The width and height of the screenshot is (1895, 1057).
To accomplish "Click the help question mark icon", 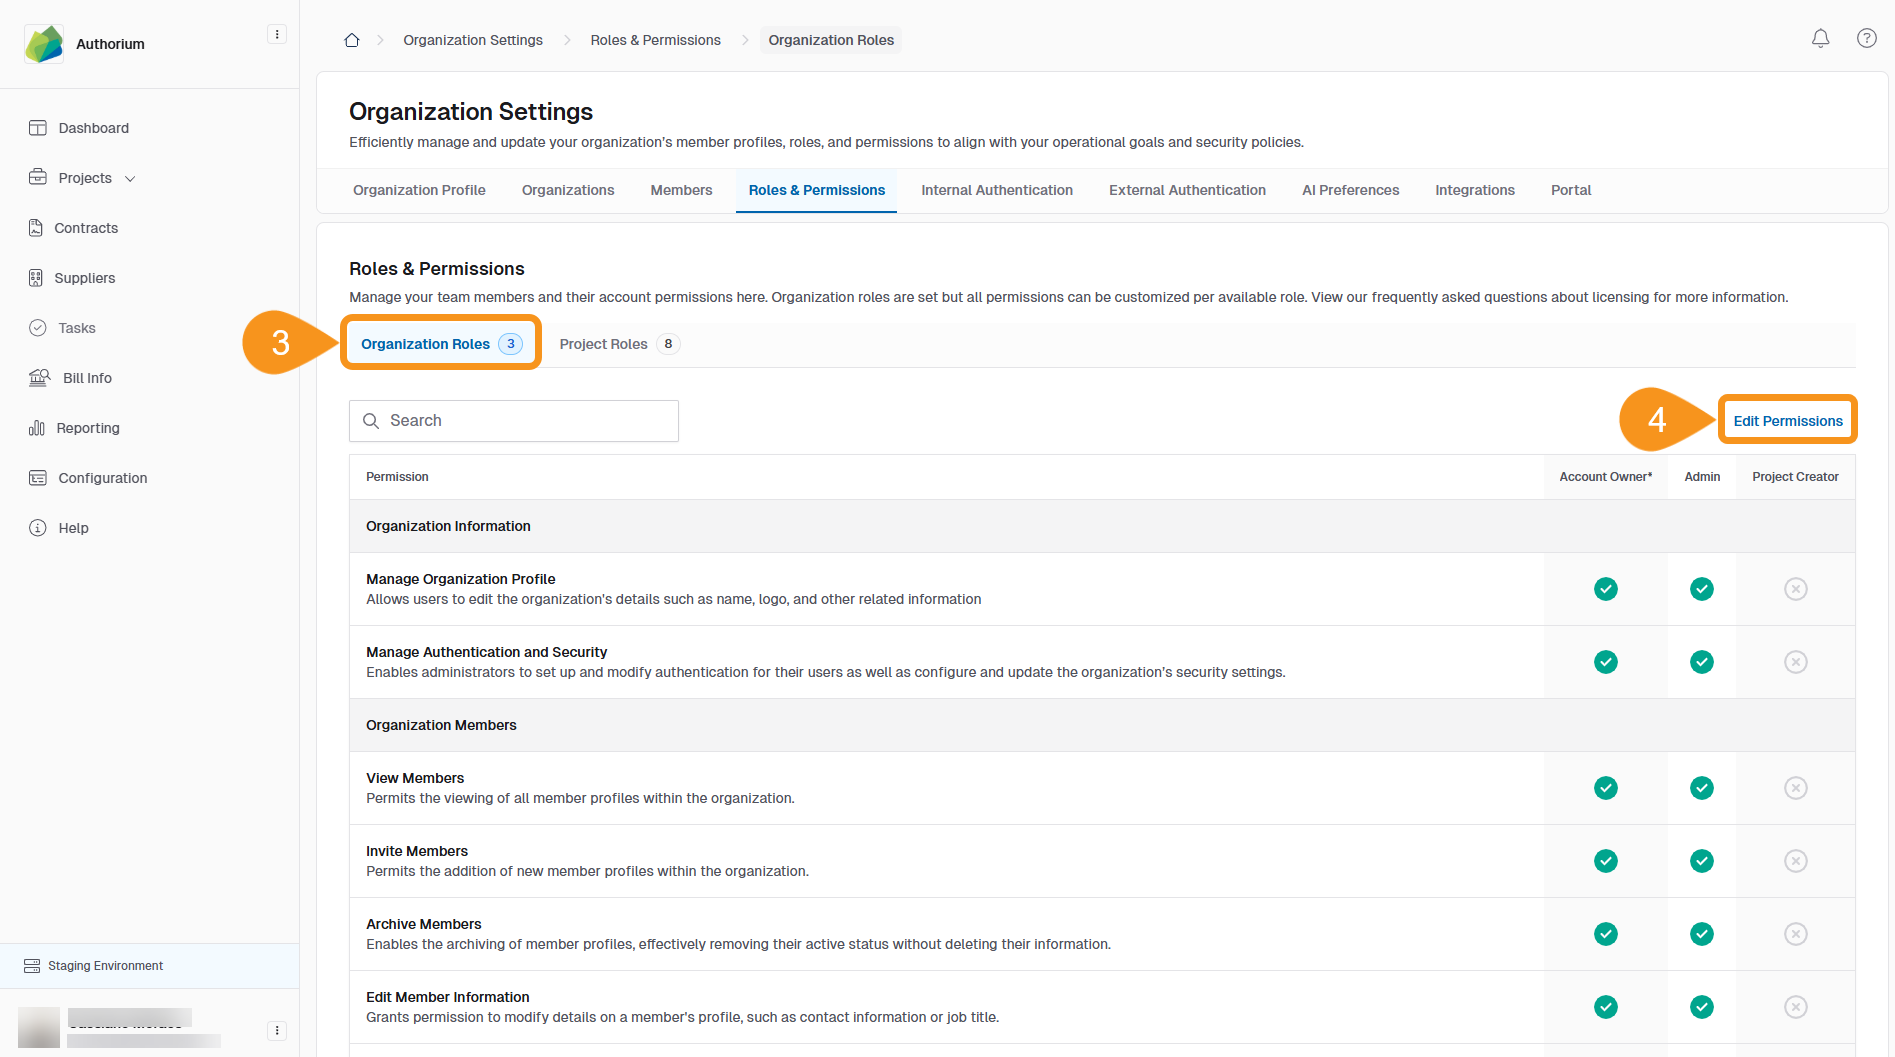I will pos(1866,39).
